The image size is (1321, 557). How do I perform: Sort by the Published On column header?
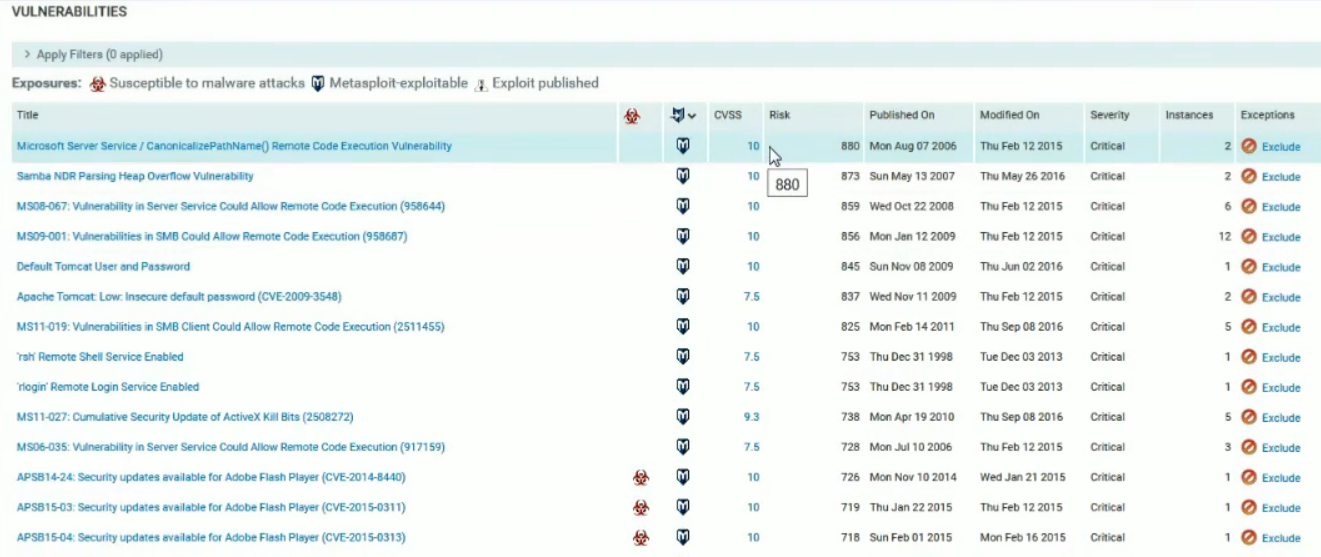(x=902, y=115)
